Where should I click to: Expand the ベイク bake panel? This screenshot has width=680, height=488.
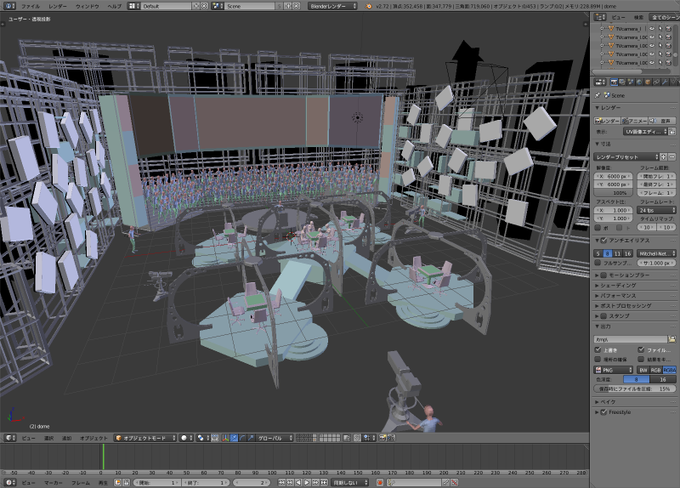606,402
